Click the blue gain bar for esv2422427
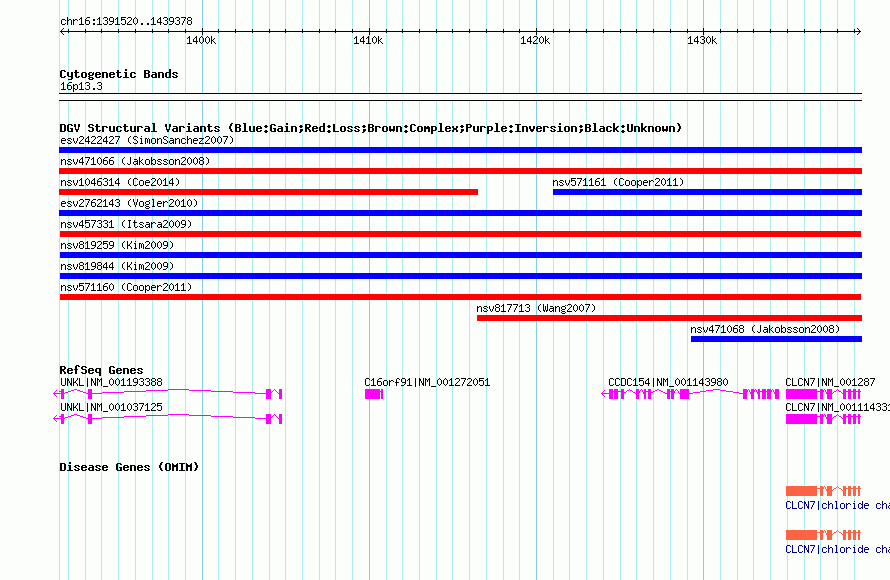The width and height of the screenshot is (890, 580). pyautogui.click(x=460, y=150)
